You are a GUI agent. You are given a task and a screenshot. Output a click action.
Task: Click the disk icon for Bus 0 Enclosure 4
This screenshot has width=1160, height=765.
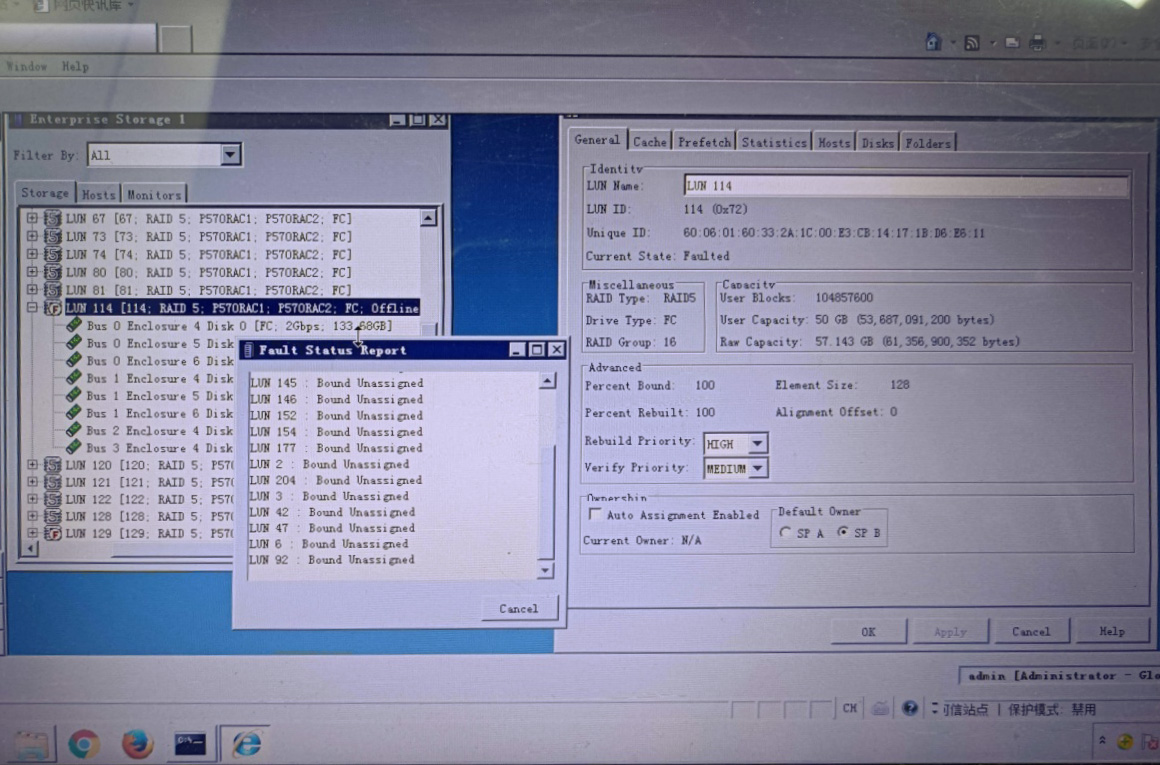tap(74, 326)
